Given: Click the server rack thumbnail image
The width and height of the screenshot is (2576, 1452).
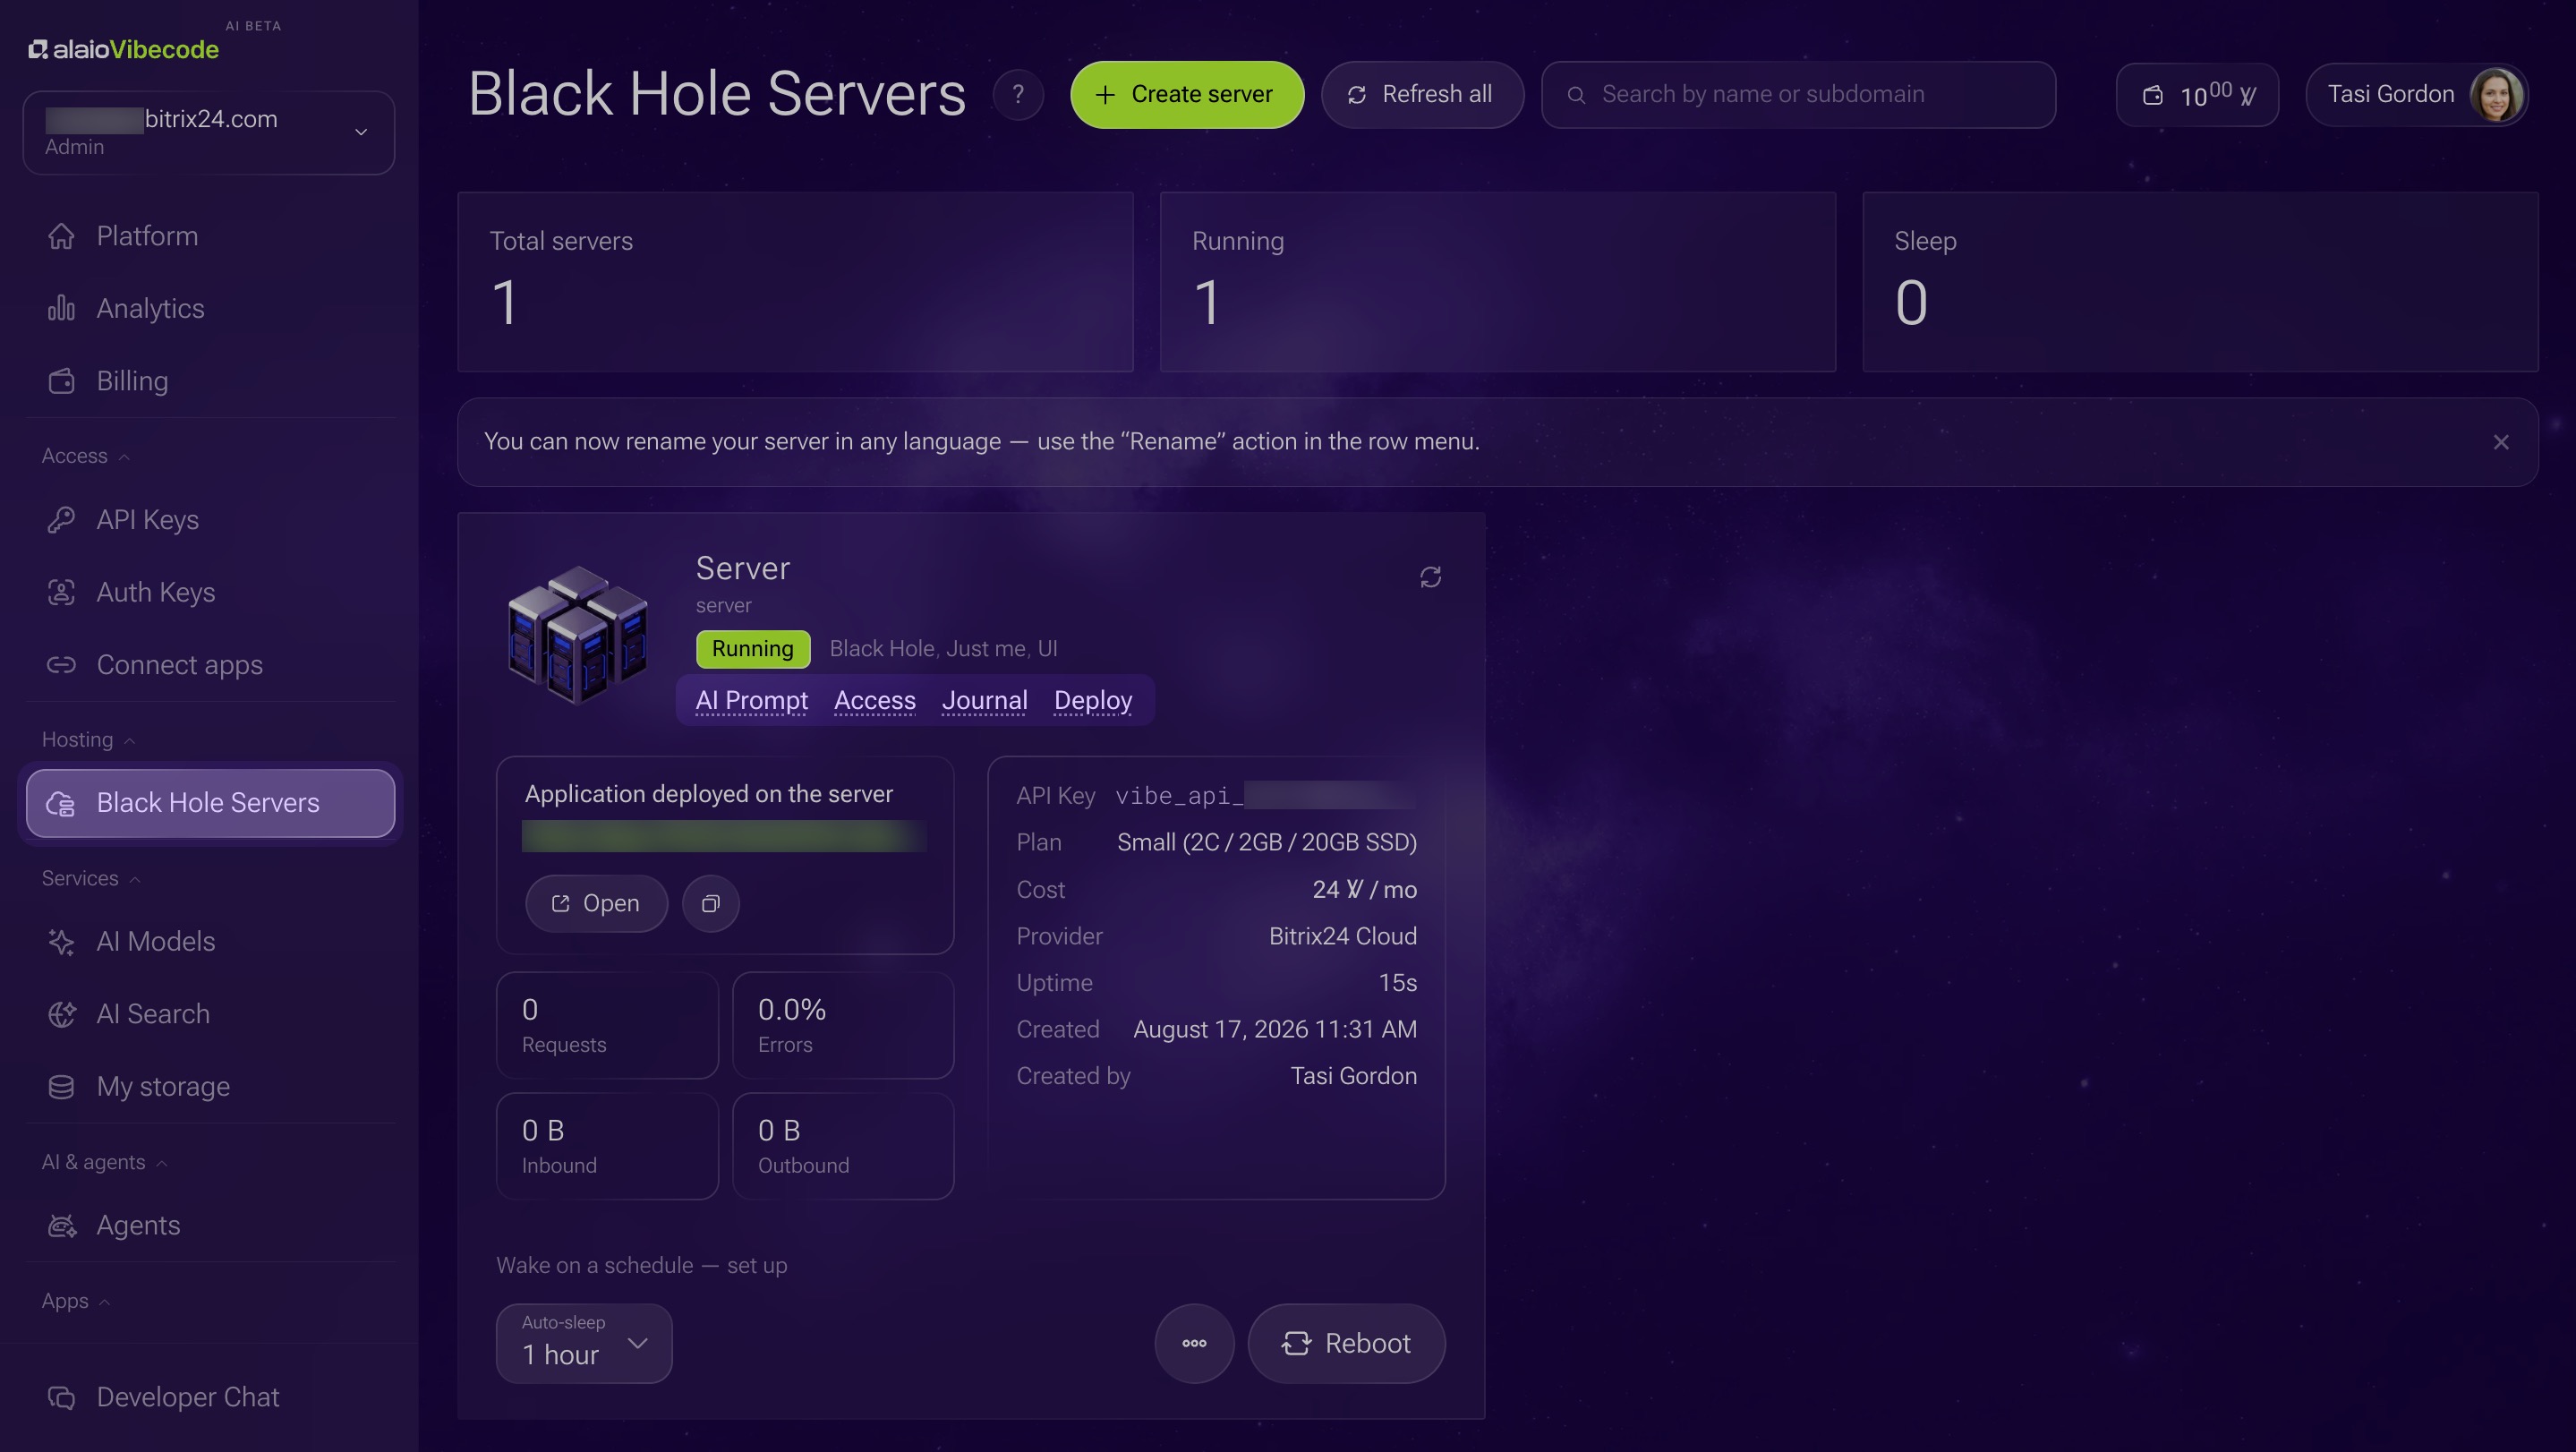Looking at the screenshot, I should tap(578, 635).
